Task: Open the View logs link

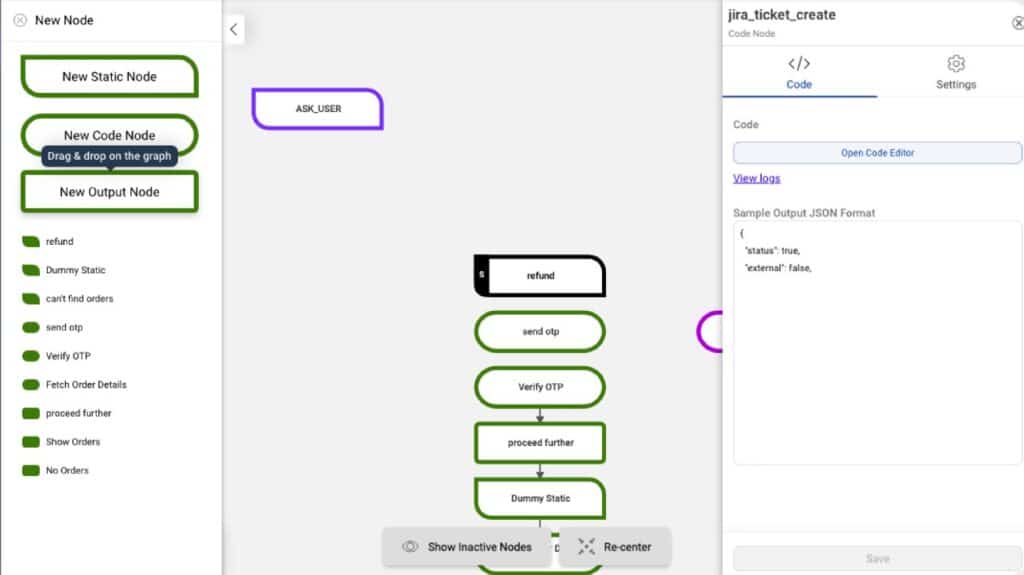Action: pos(756,178)
